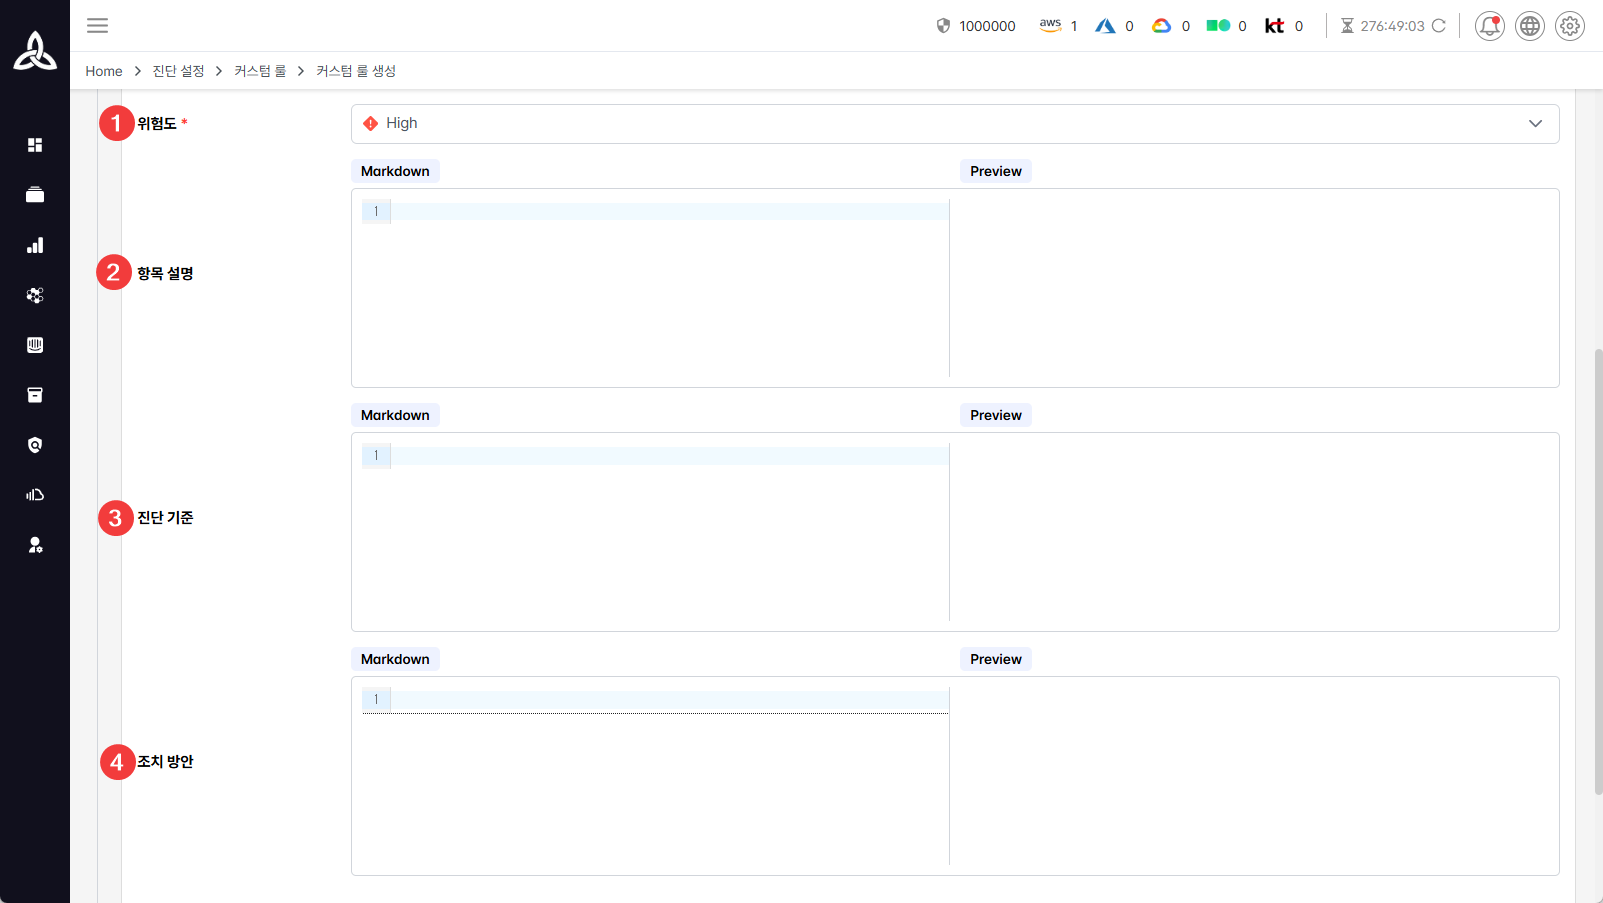Click the AWS account counter icon
Image resolution: width=1603 pixels, height=903 pixels.
point(1050,26)
